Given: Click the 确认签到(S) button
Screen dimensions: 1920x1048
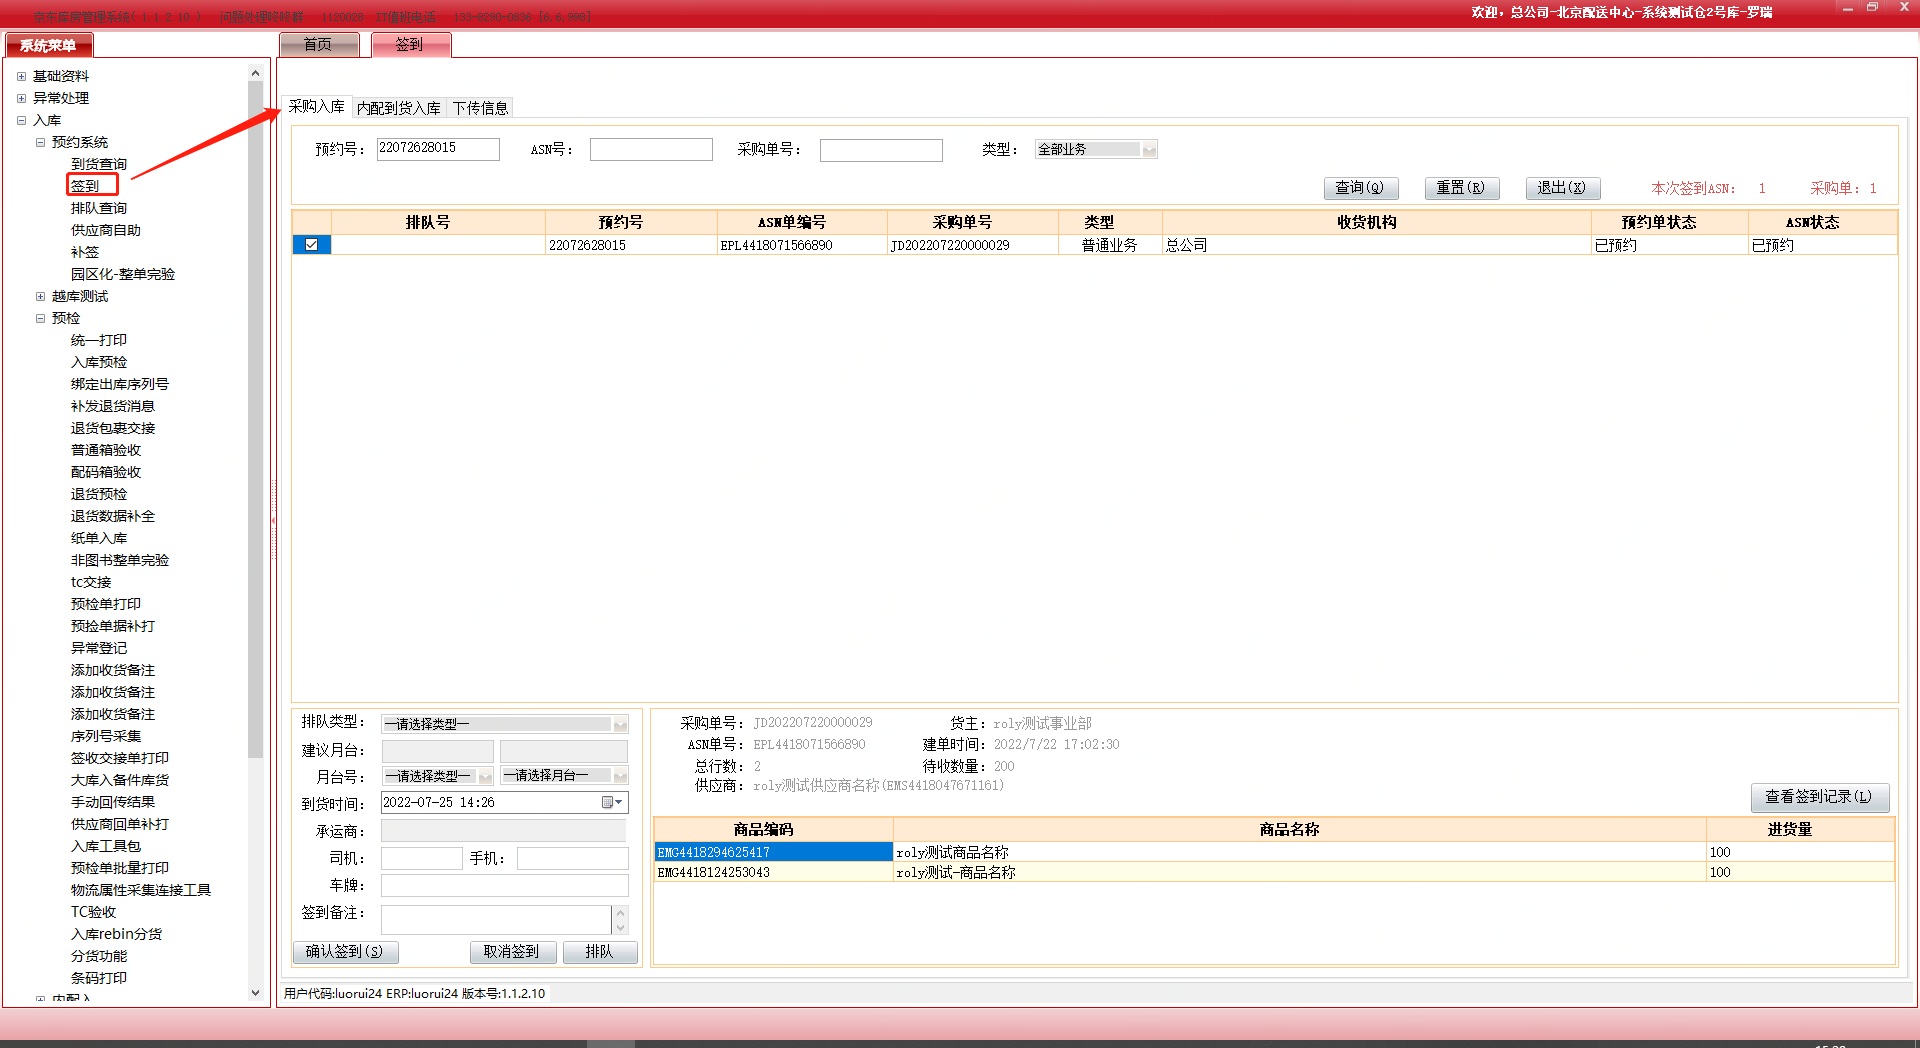Looking at the screenshot, I should (345, 952).
